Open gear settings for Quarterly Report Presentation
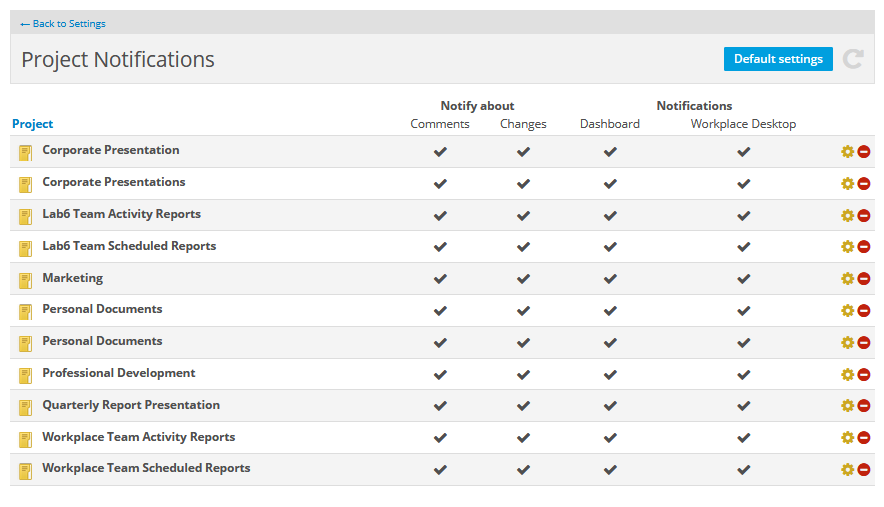 847,406
